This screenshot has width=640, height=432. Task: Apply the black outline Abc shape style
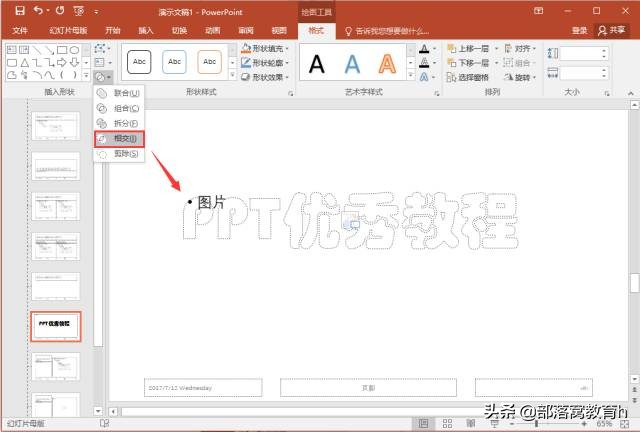[x=139, y=62]
